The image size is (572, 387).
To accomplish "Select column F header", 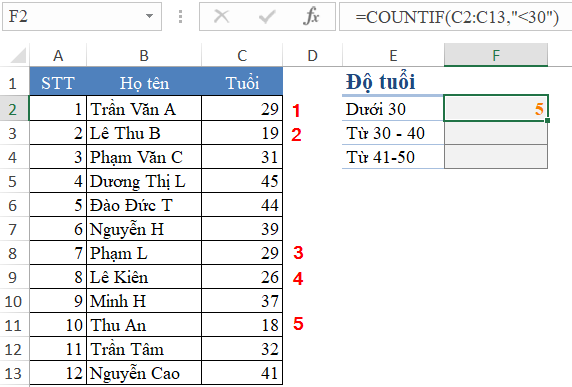I will pos(496,55).
